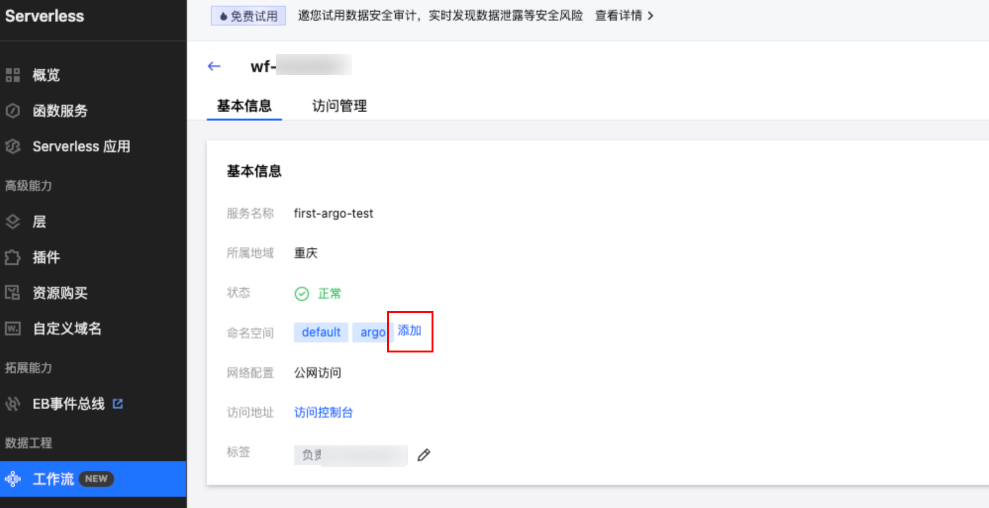Click the 工作流 workflow icon
Image resolution: width=989 pixels, height=508 pixels.
click(x=13, y=479)
